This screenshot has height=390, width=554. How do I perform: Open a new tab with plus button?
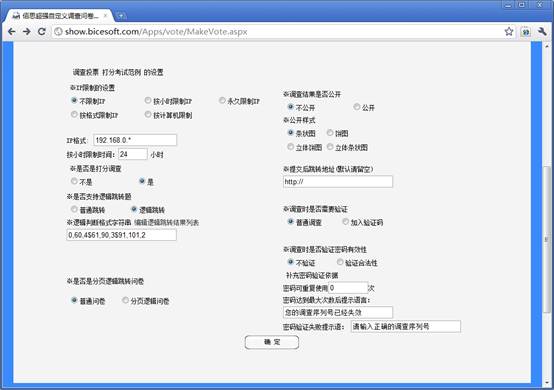click(x=120, y=16)
